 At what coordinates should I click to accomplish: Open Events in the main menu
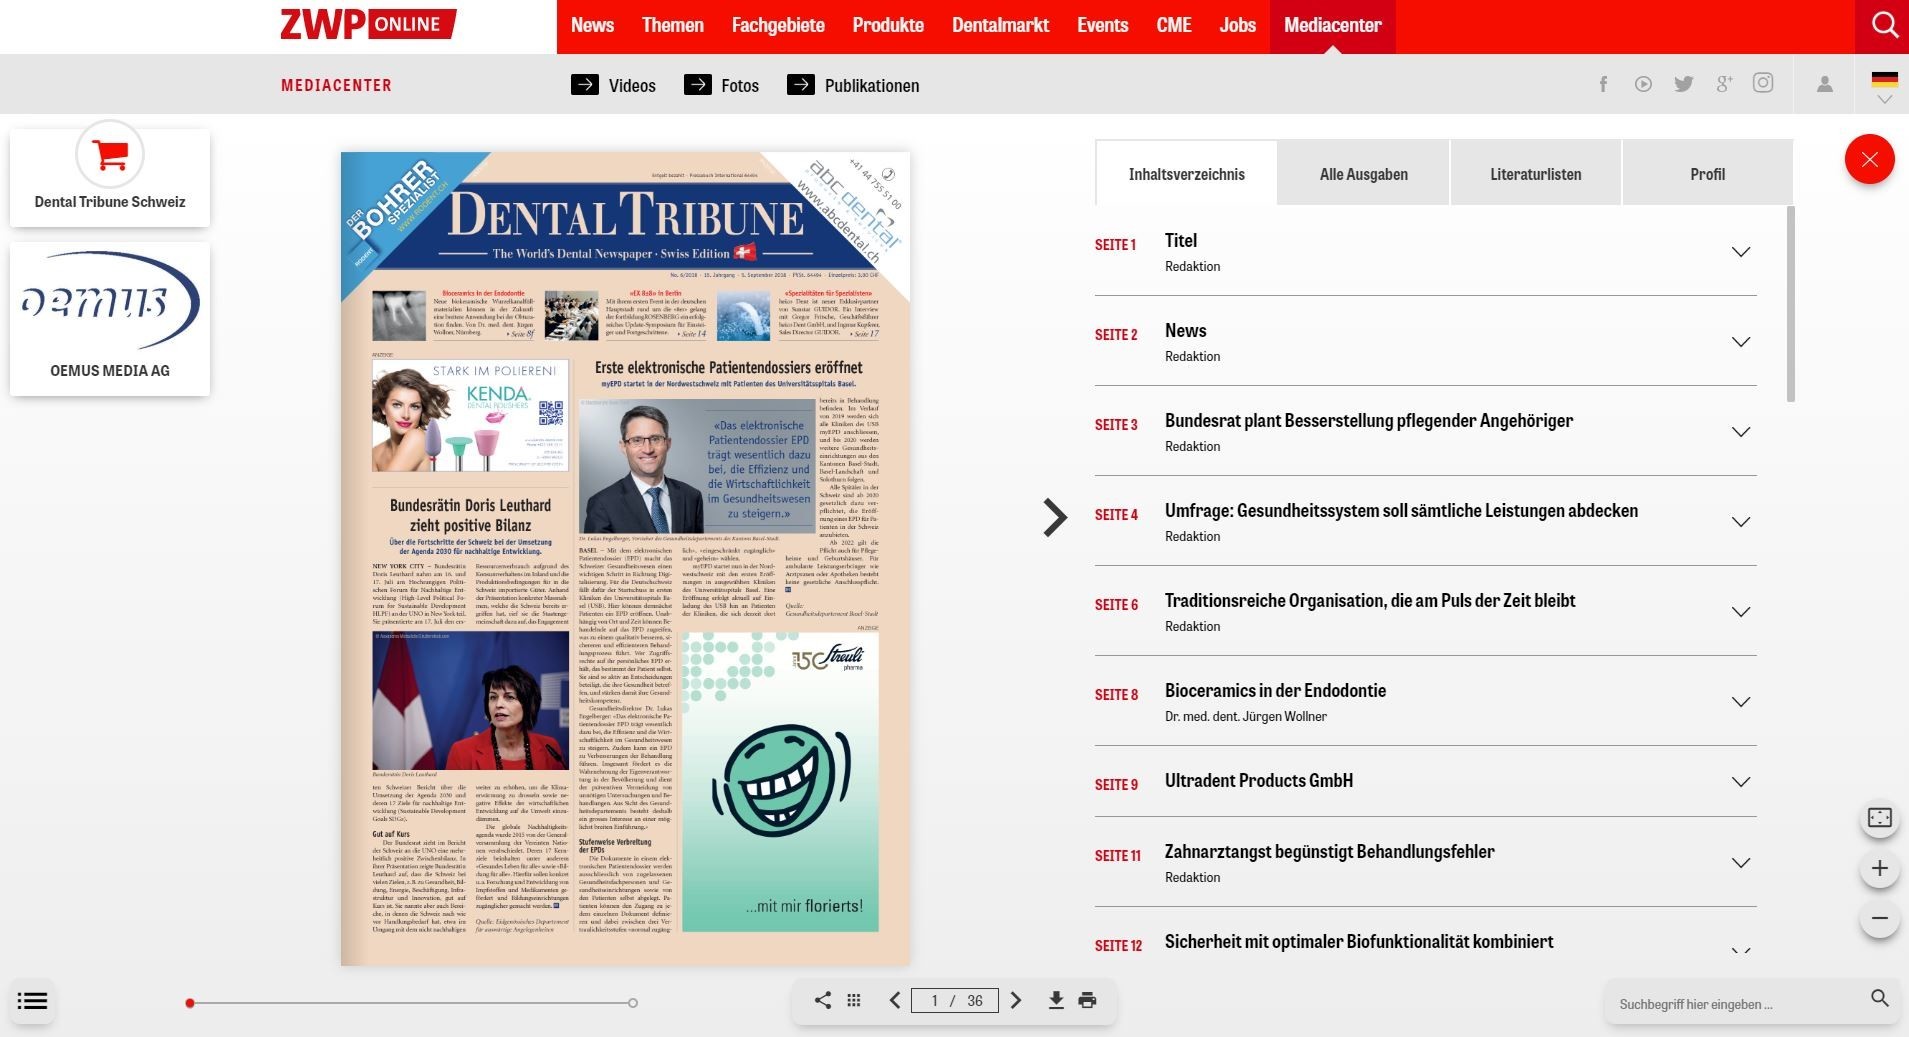click(1102, 25)
